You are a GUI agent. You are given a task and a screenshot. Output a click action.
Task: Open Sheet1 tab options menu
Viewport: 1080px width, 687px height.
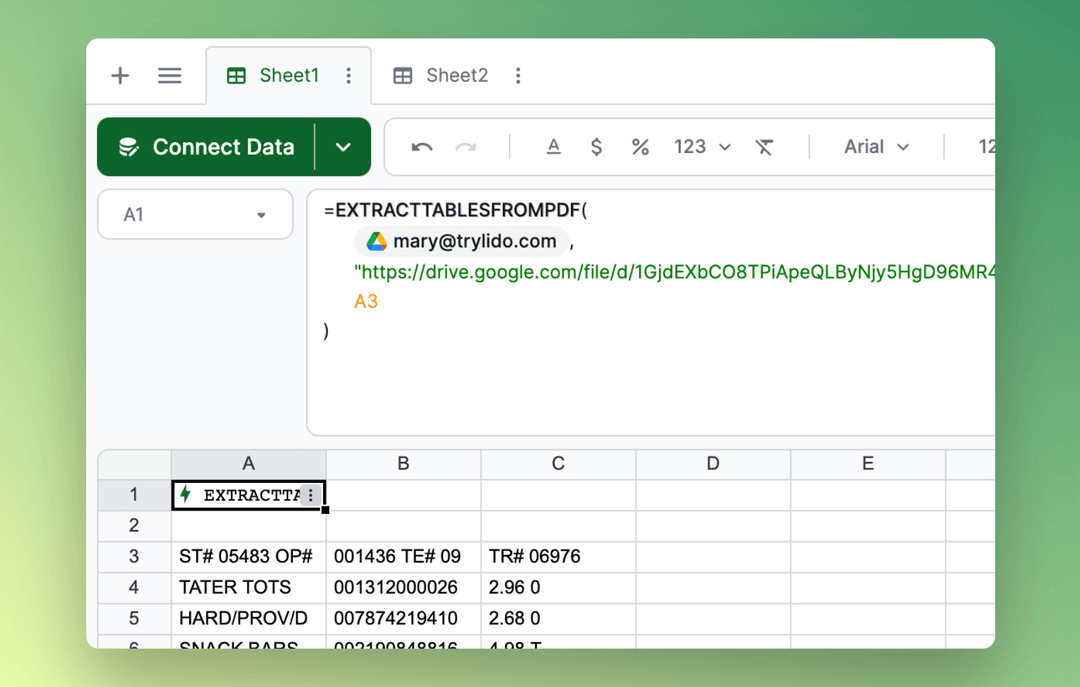pos(349,75)
